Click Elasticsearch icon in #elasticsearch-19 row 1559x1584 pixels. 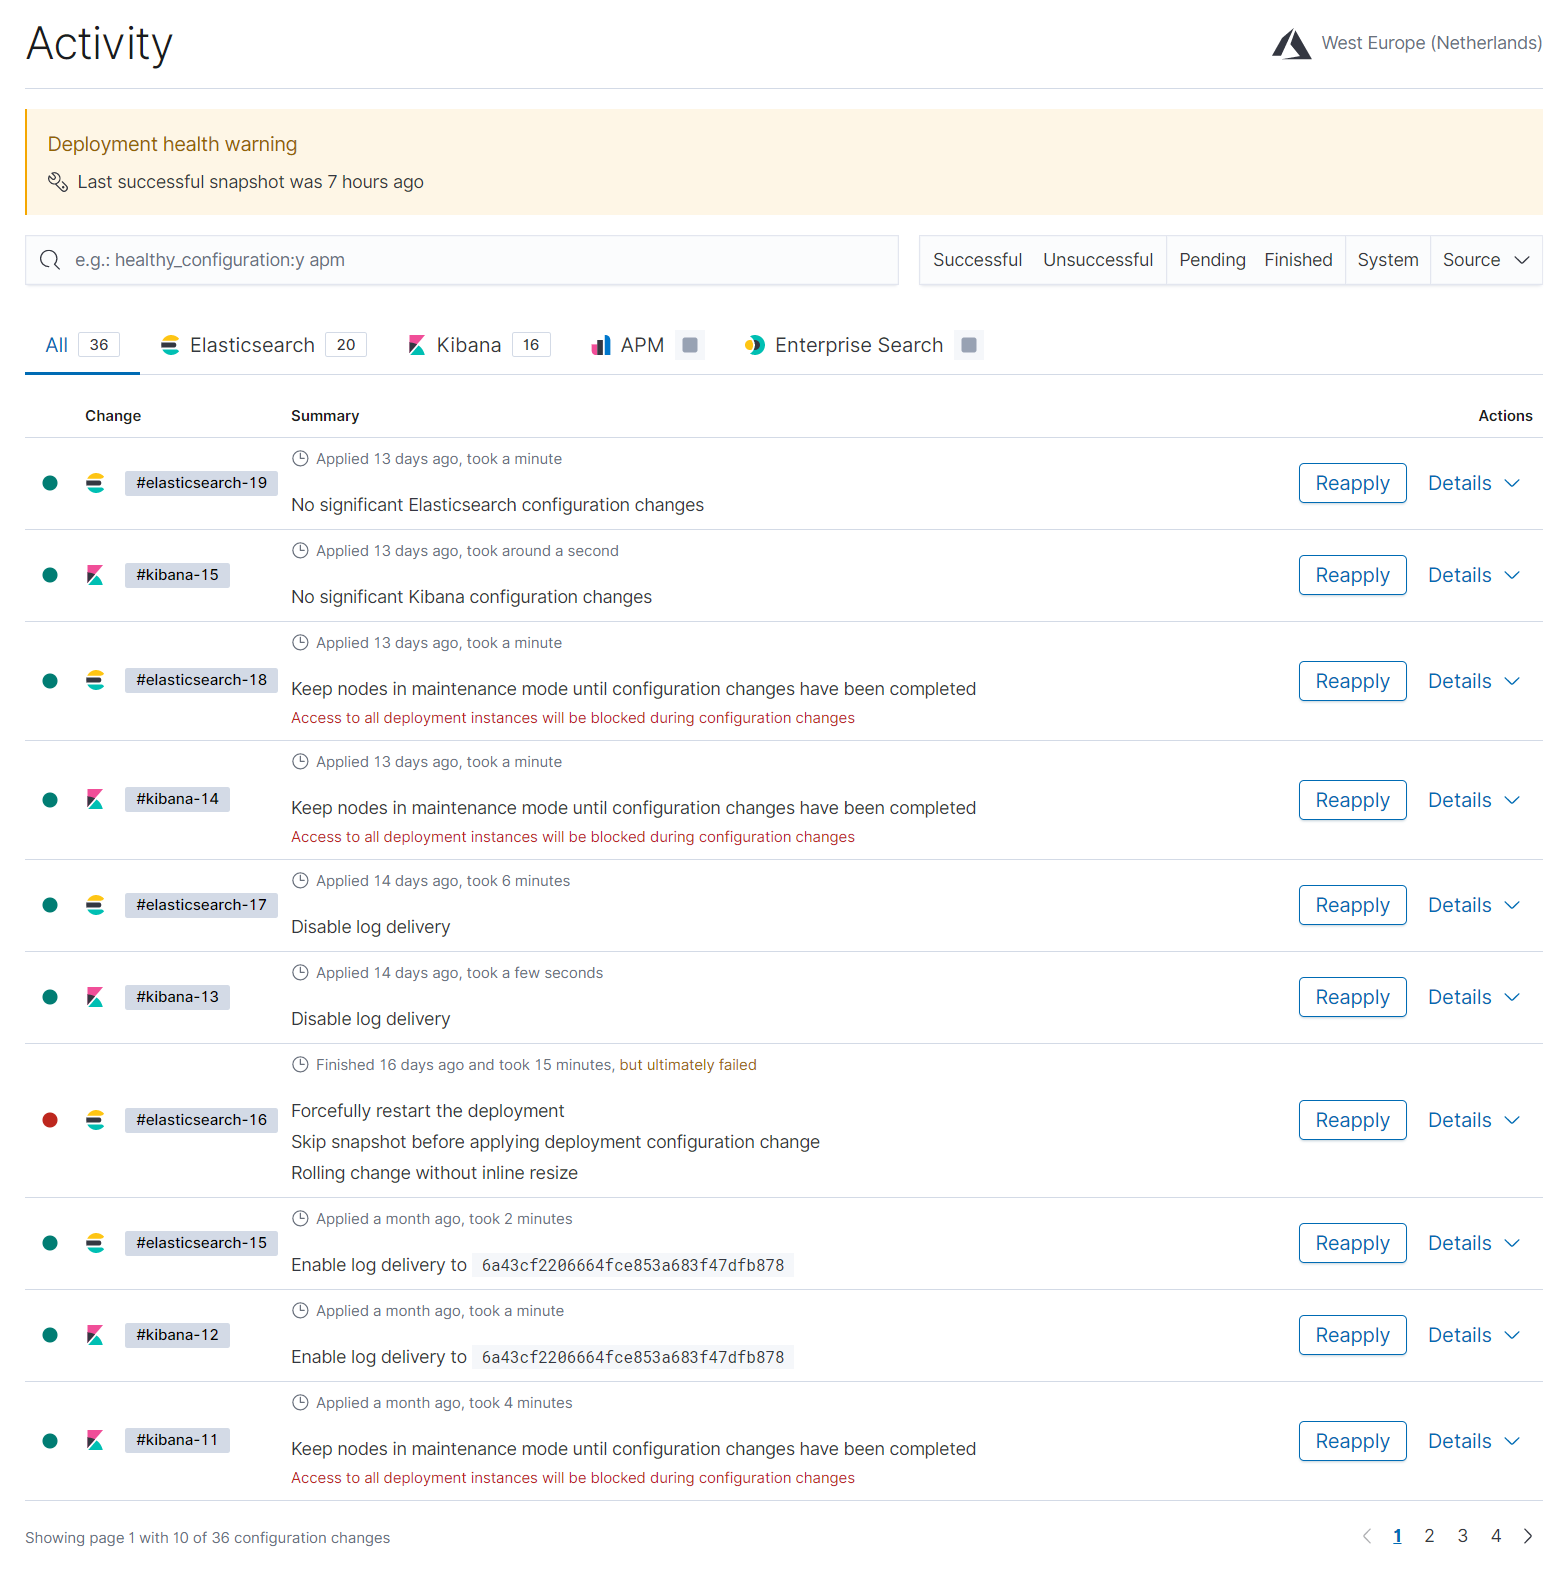(x=95, y=483)
